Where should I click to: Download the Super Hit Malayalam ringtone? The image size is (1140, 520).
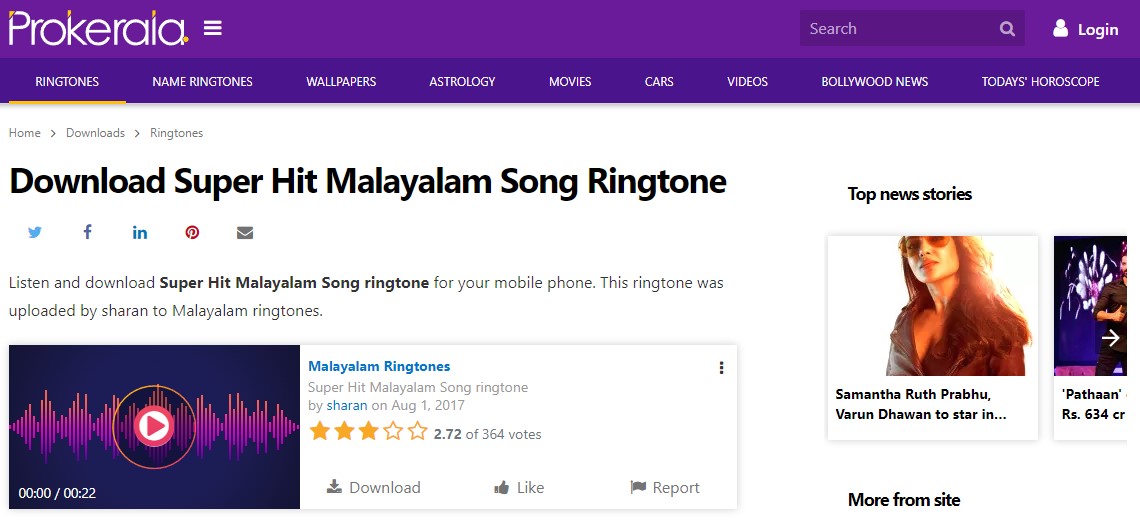[x=374, y=487]
